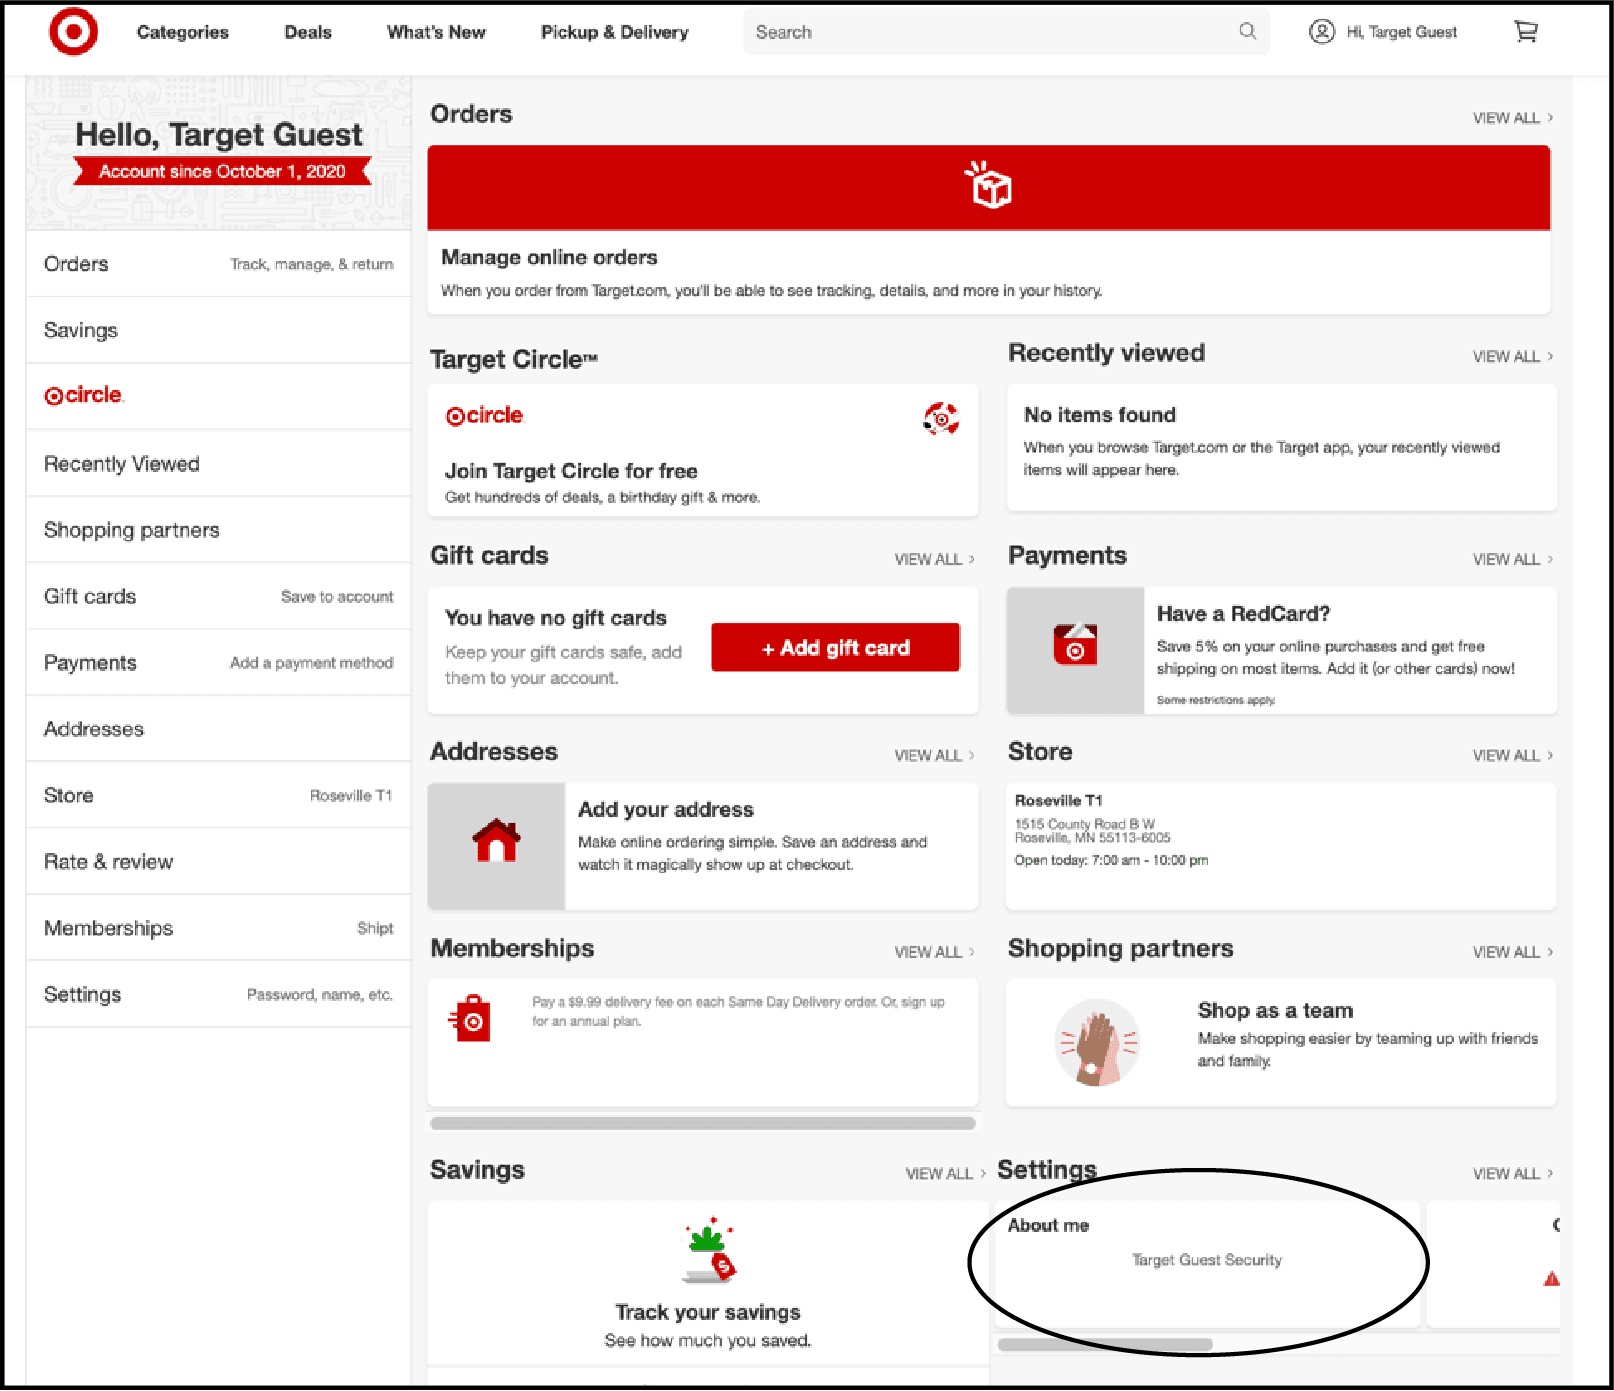Click the Memberships horizontal scrollbar
Image resolution: width=1614 pixels, height=1391 pixels.
point(703,1123)
